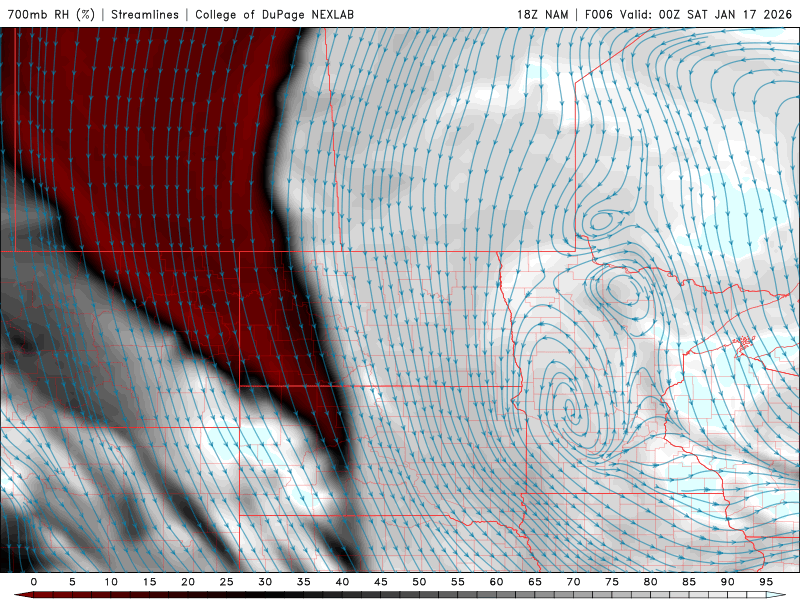The height and width of the screenshot is (600, 800).
Task: Click the "25" tick label on the legend
Action: pyautogui.click(x=227, y=582)
